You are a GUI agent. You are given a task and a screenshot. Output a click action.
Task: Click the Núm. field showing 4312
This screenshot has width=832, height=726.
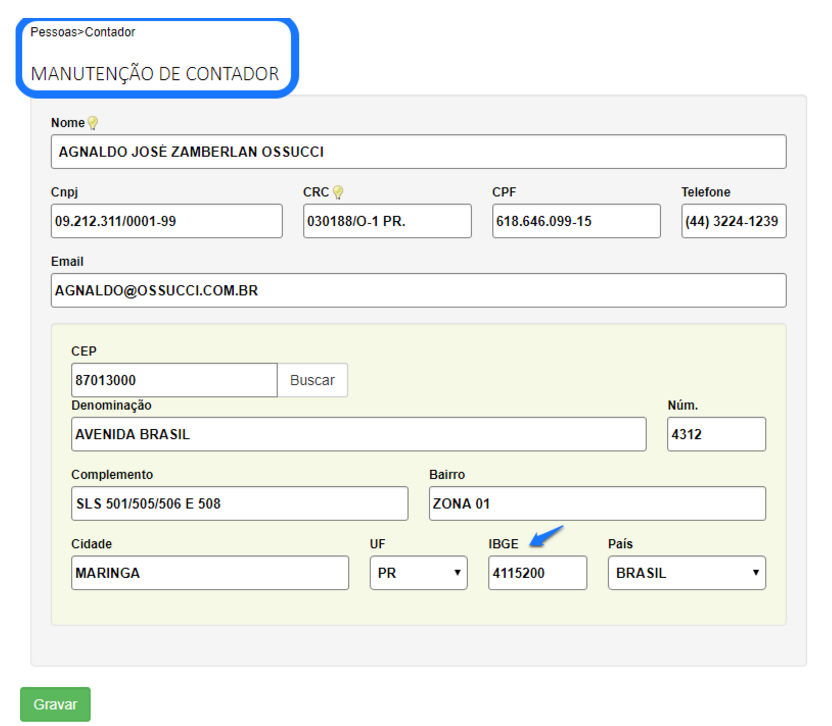point(716,434)
